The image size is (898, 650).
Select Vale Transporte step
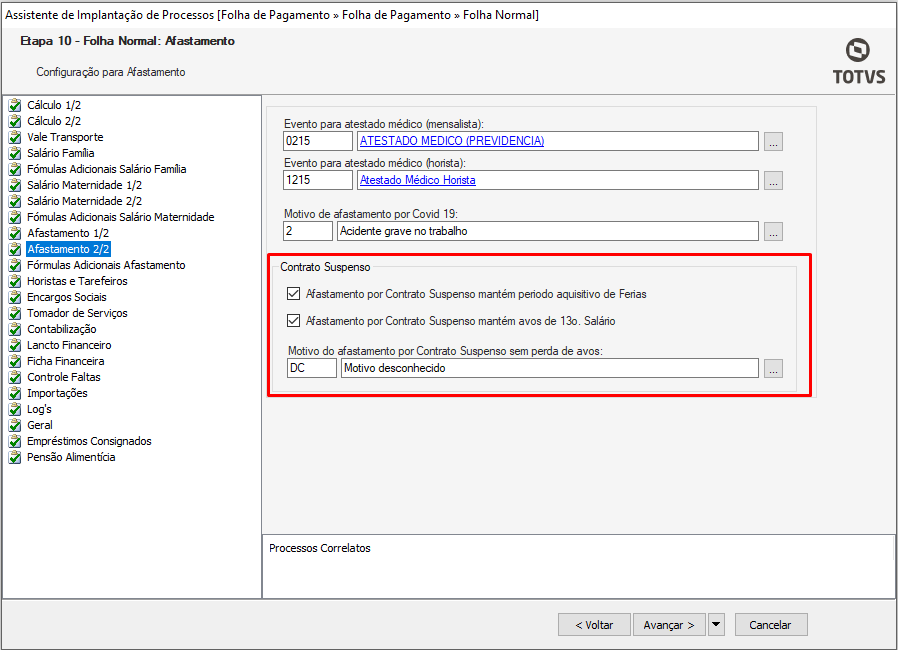[65, 137]
